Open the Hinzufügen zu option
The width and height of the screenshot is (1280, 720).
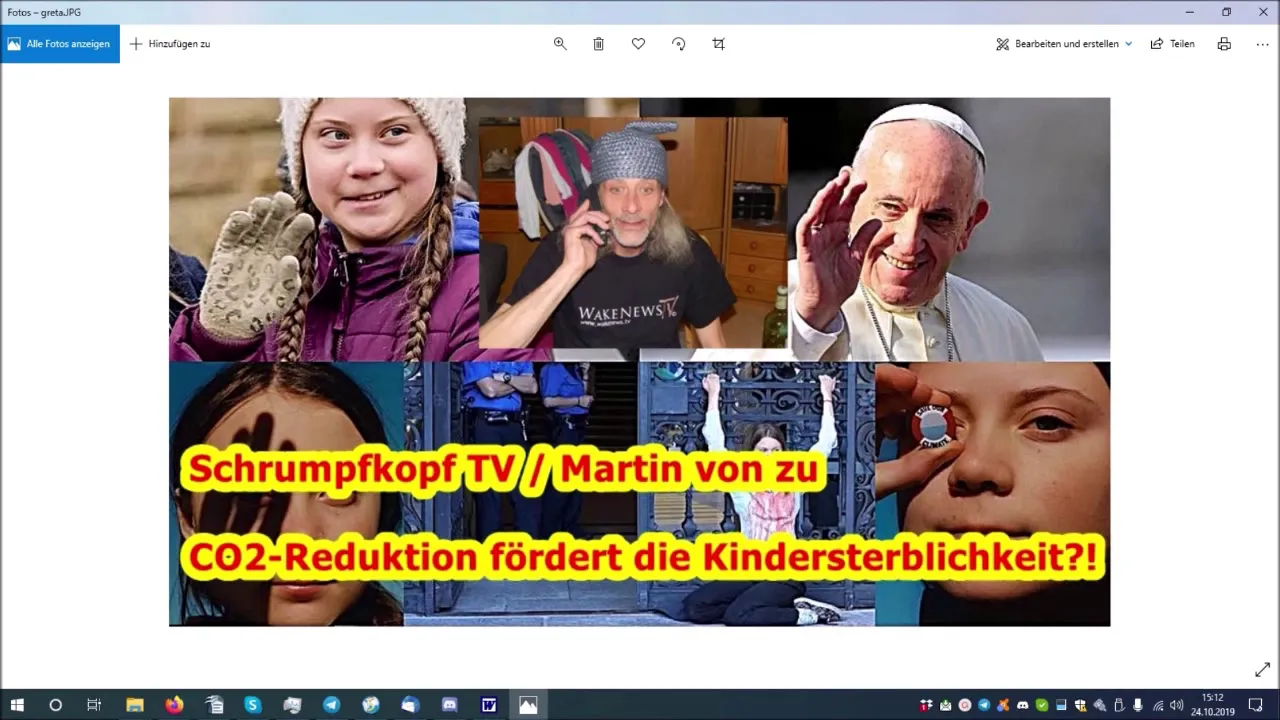pyautogui.click(x=170, y=44)
